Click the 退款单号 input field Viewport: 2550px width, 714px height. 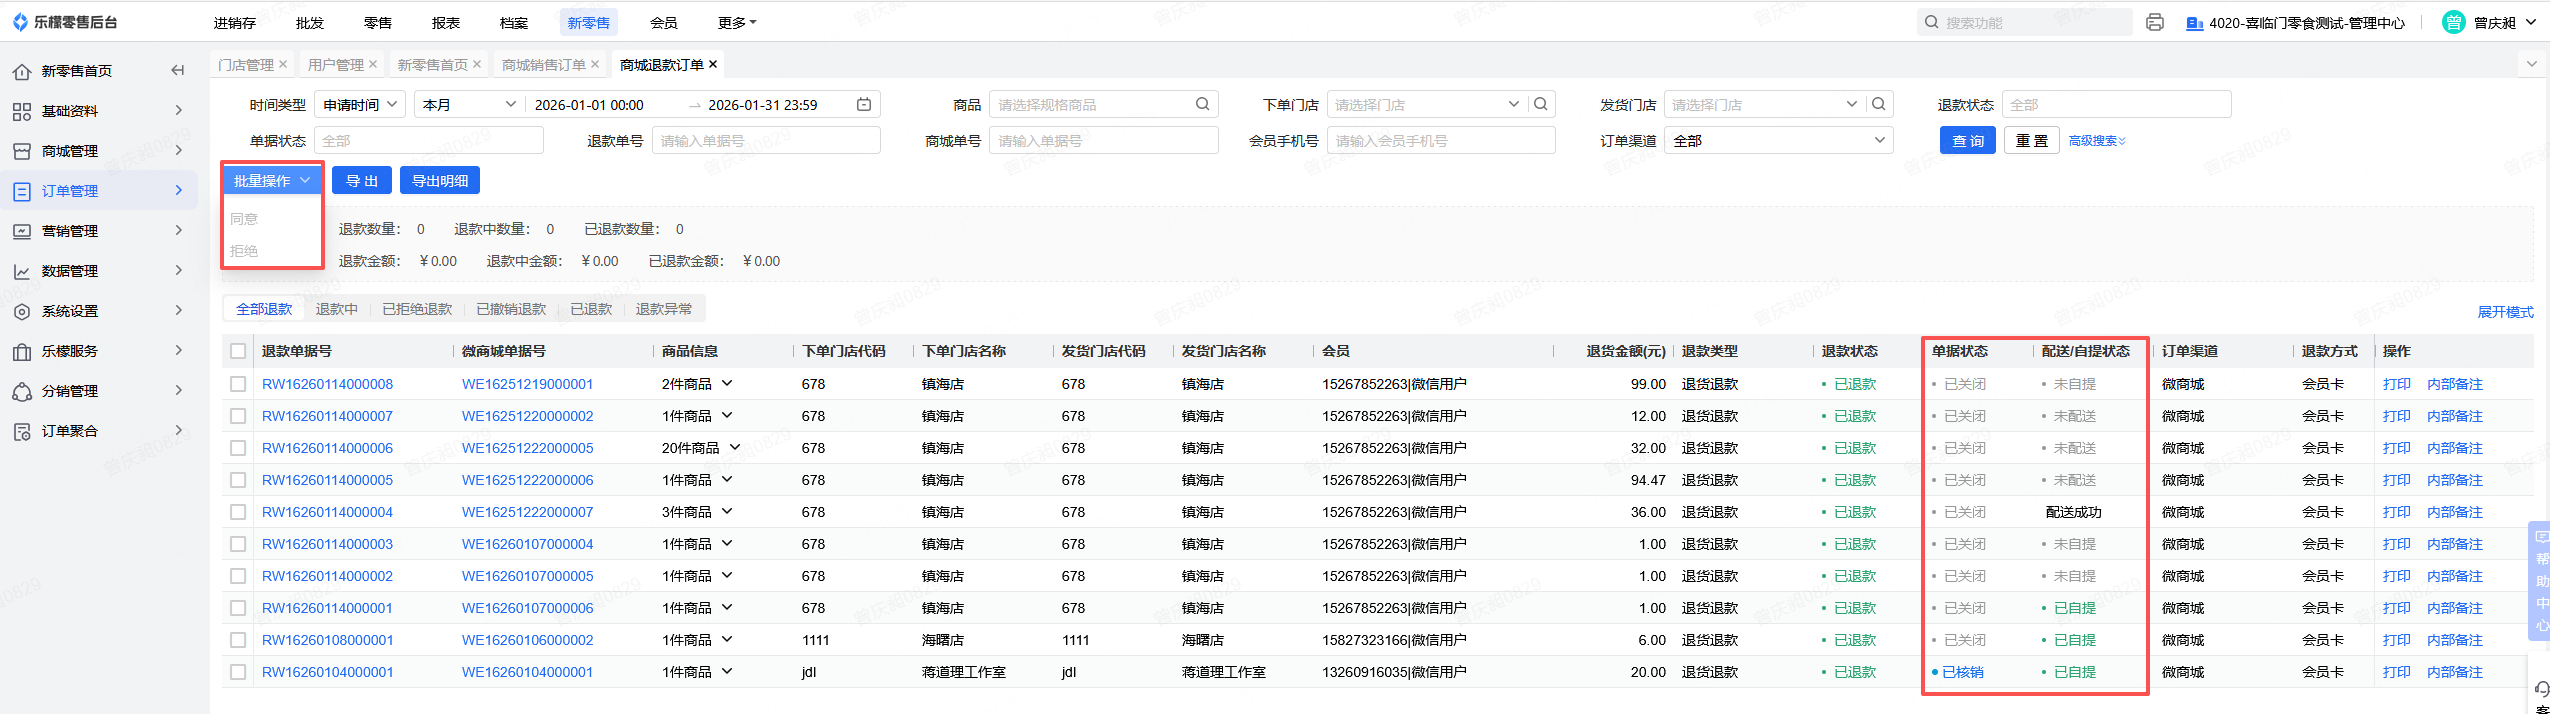coord(766,141)
